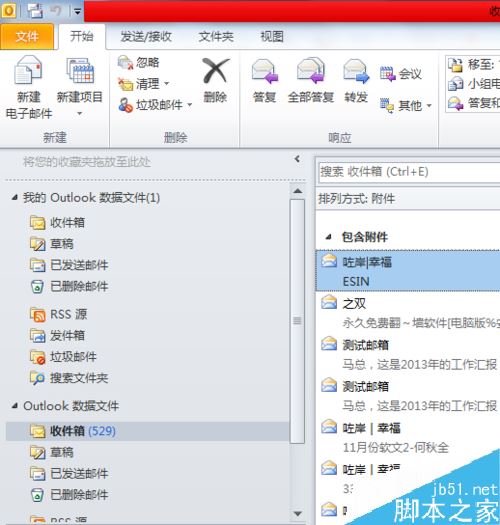Click the Reply & Delete quick step
Viewport: 500px width, 525px height.
pyautogui.click(x=474, y=103)
